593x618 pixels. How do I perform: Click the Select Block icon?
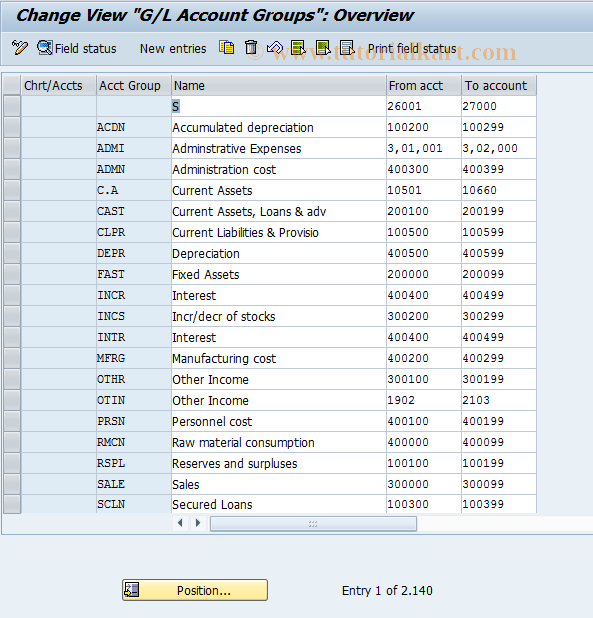pyautogui.click(x=323, y=48)
